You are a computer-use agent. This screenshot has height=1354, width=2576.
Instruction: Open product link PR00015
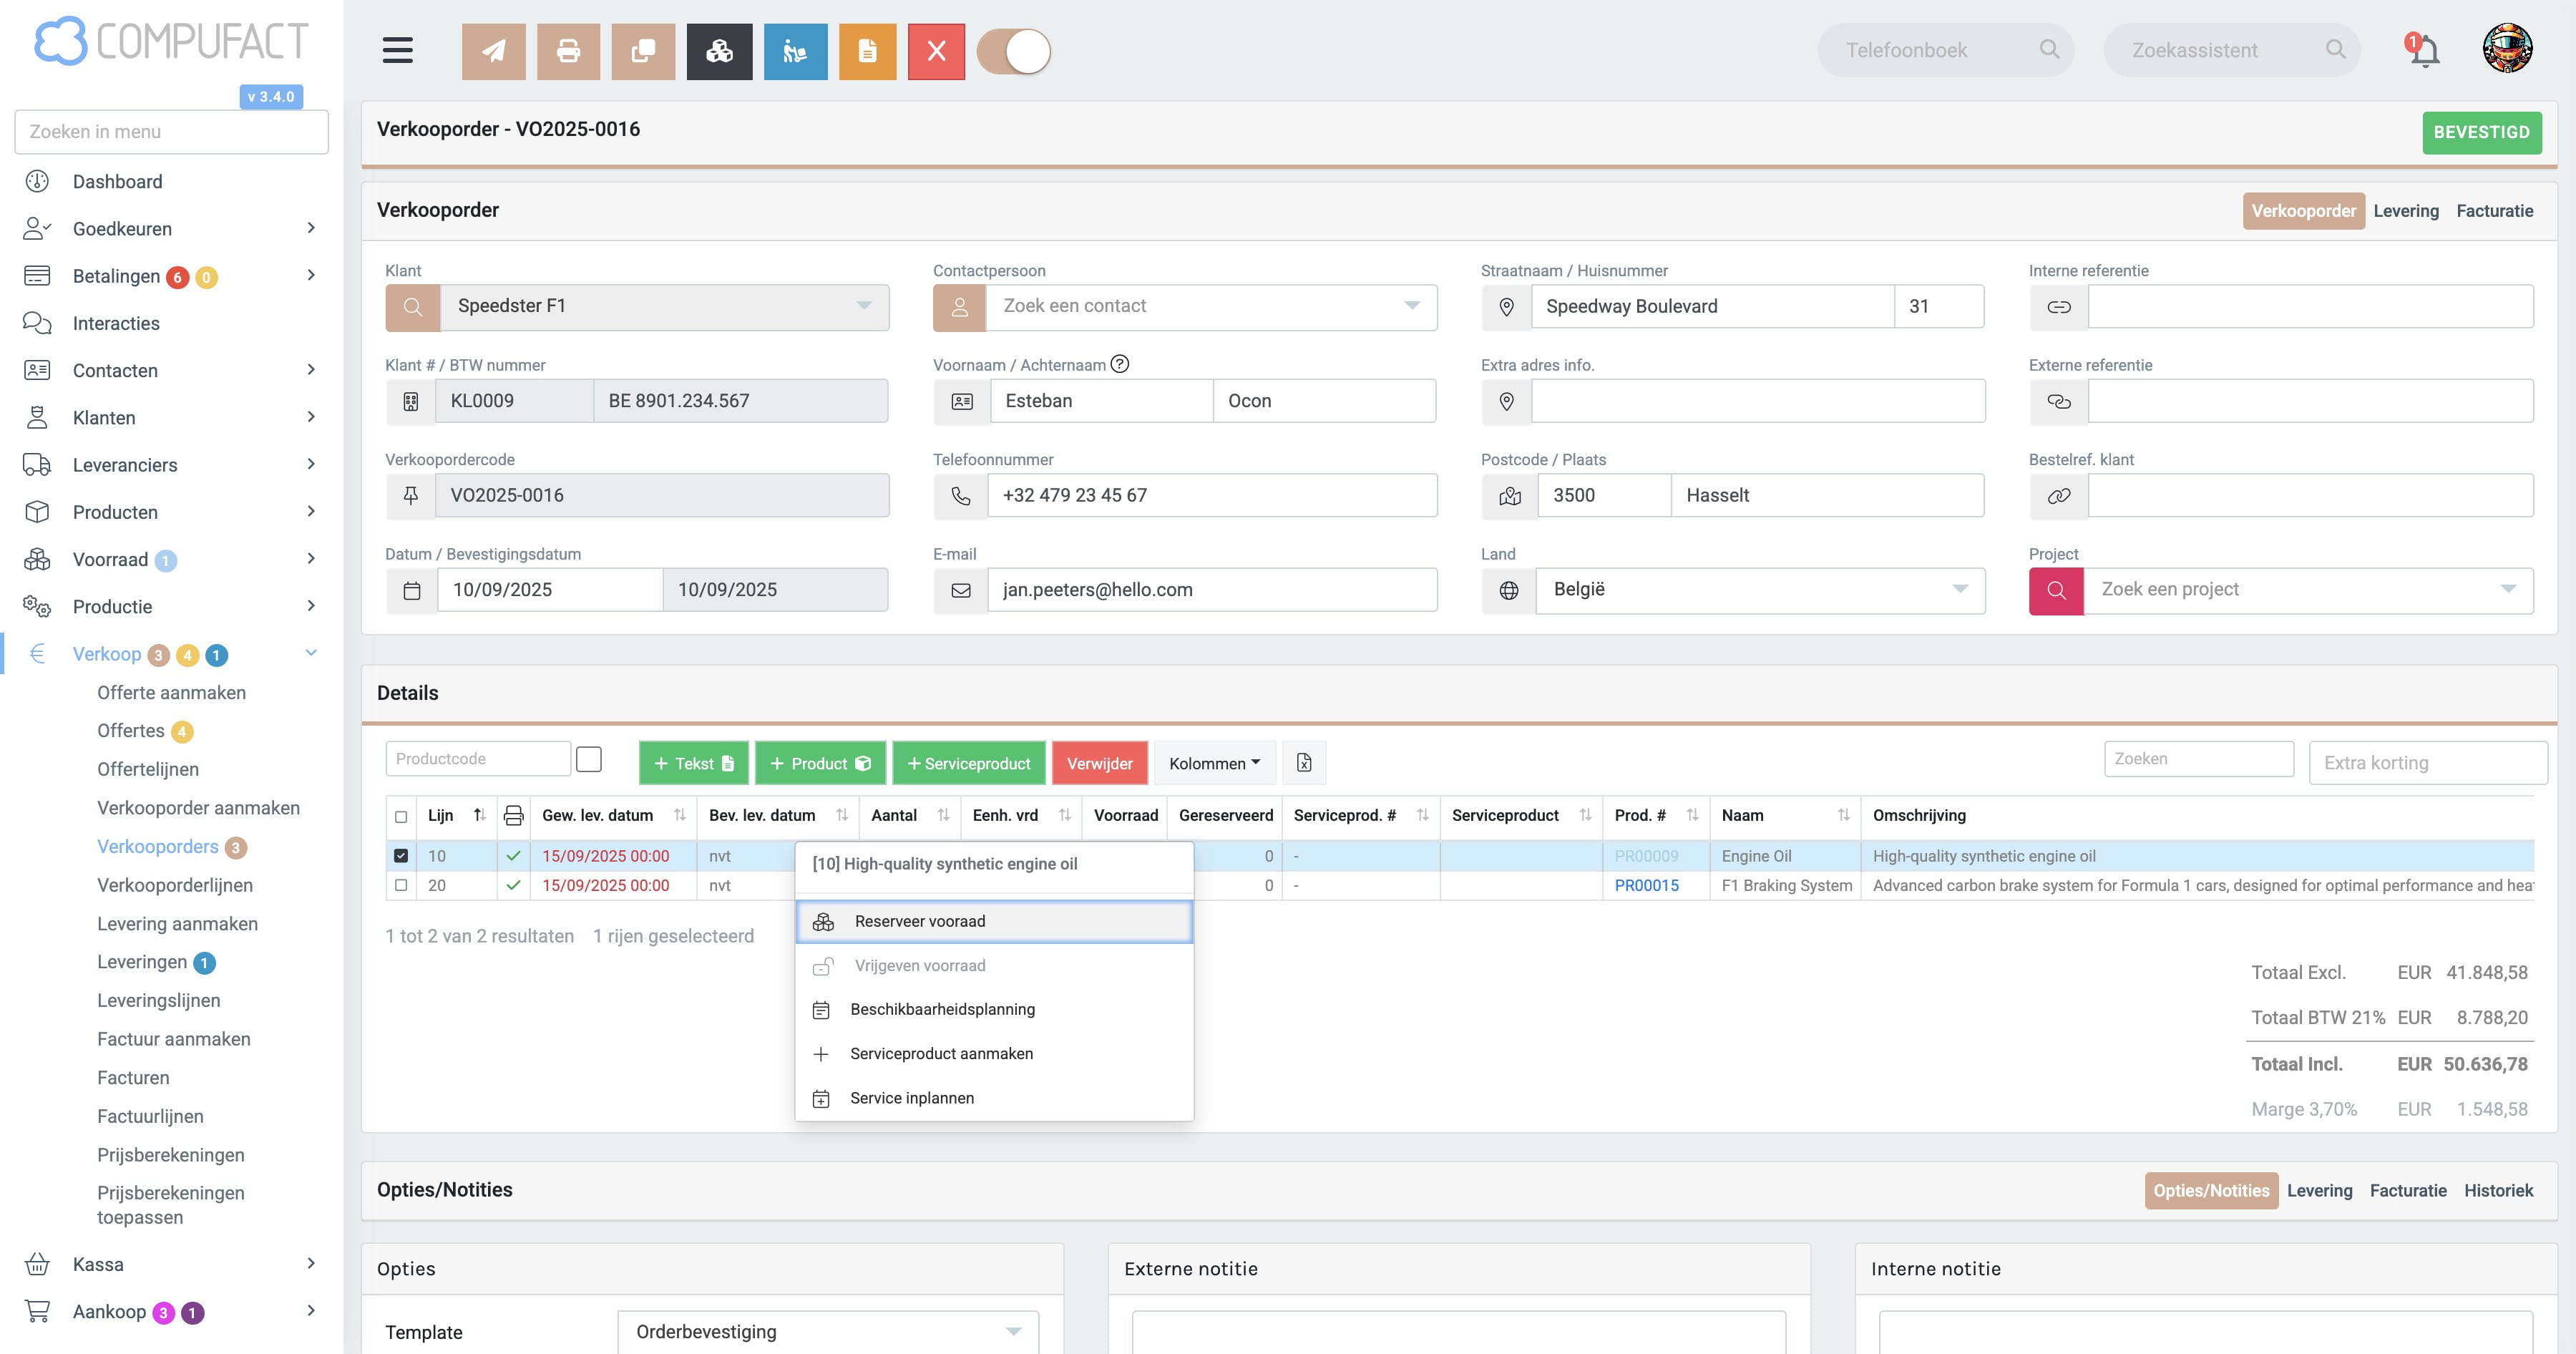1646,885
